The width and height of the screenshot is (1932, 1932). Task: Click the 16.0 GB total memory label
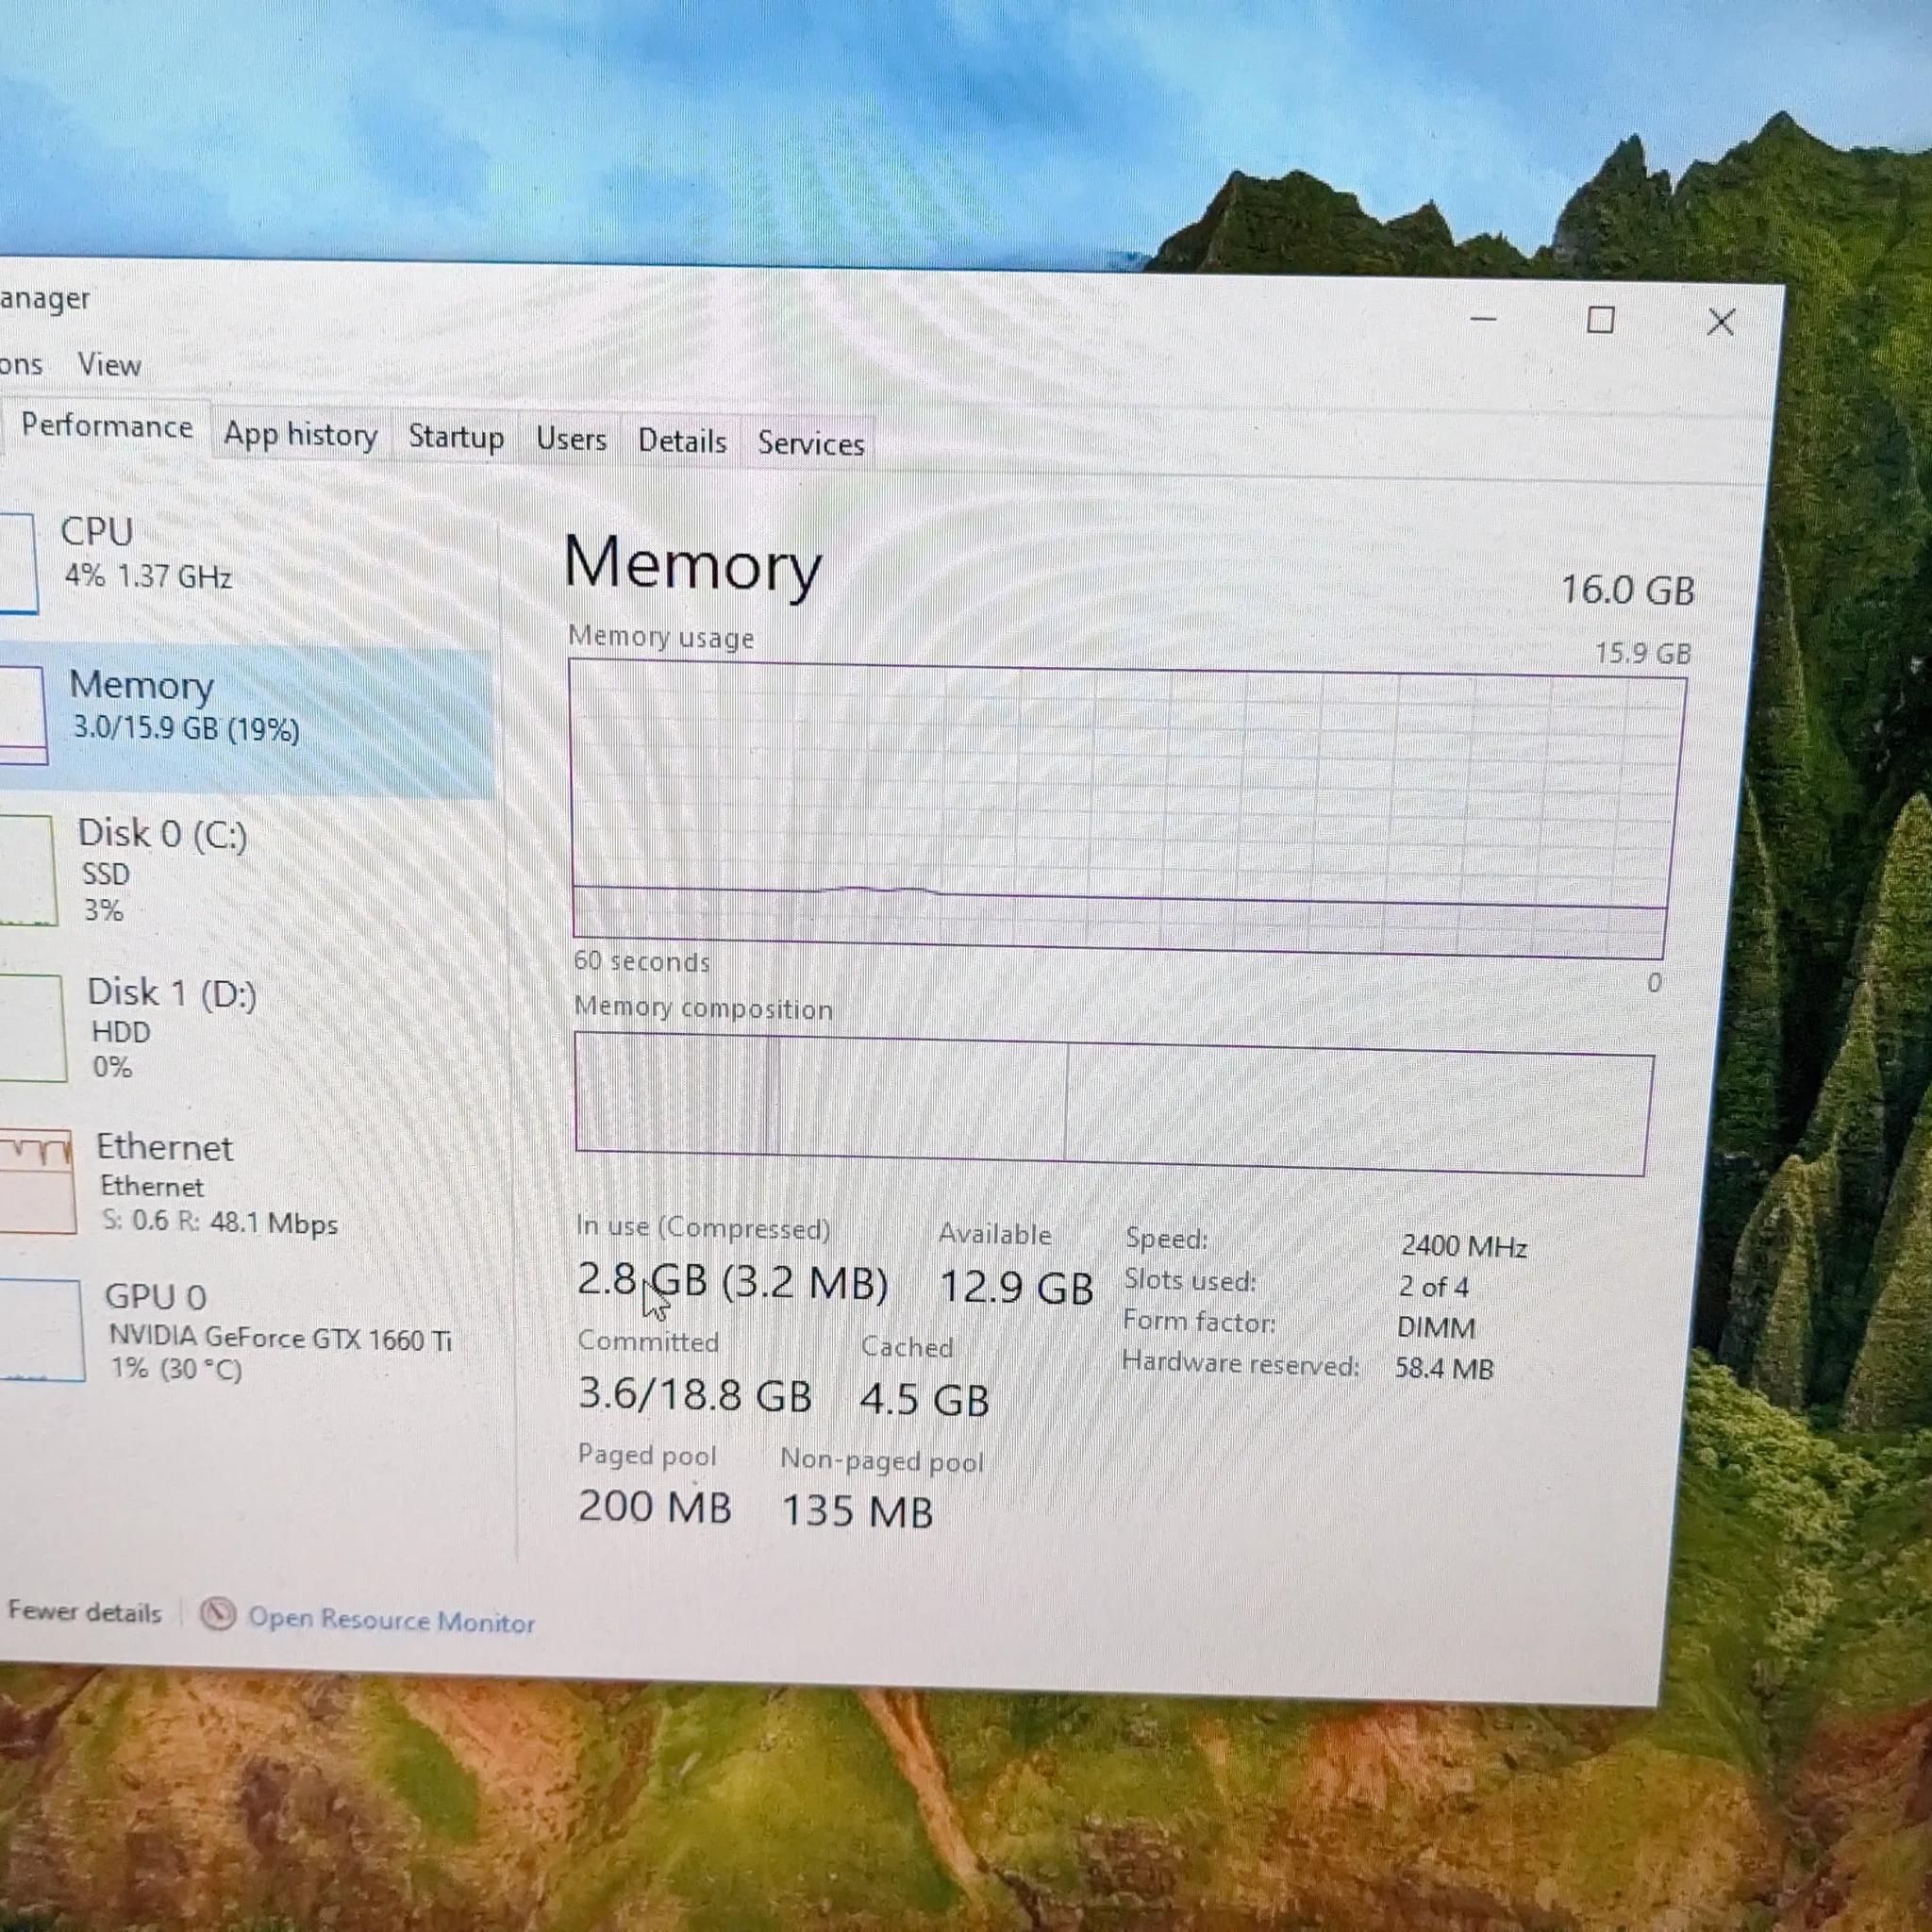(1627, 590)
